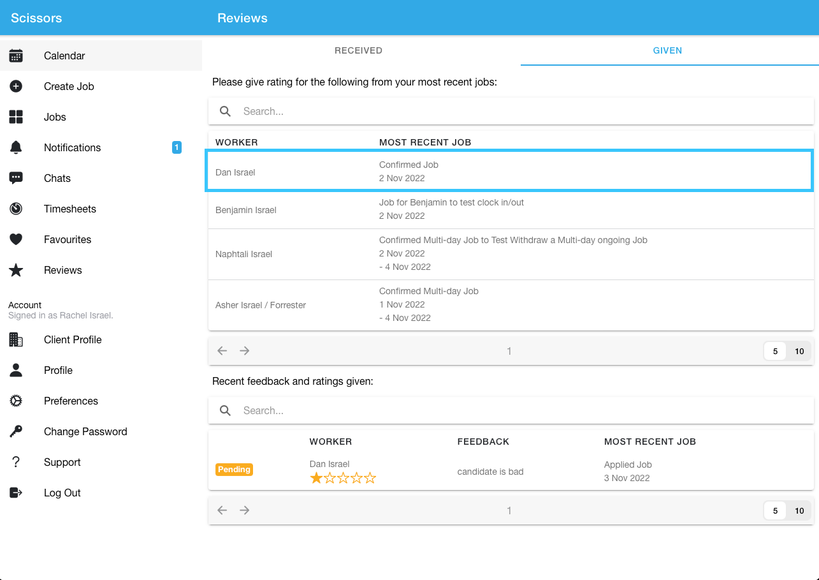Navigate to Jobs in sidebar
The image size is (819, 580).
[101, 117]
